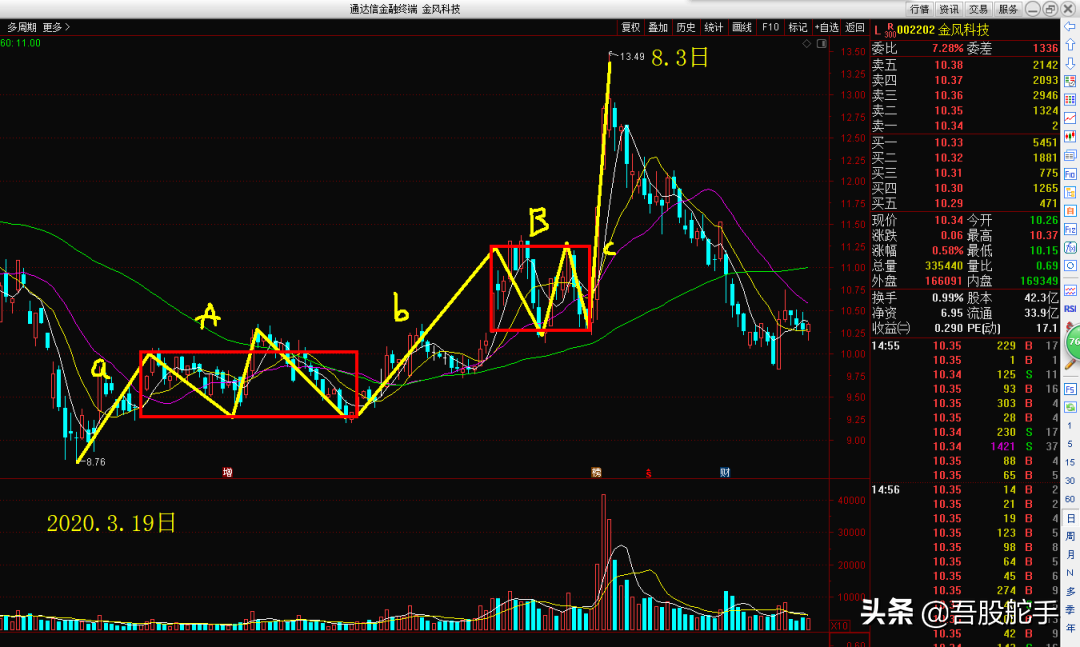Click the 统计 button
Image resolution: width=1080 pixels, height=647 pixels.
[714, 28]
